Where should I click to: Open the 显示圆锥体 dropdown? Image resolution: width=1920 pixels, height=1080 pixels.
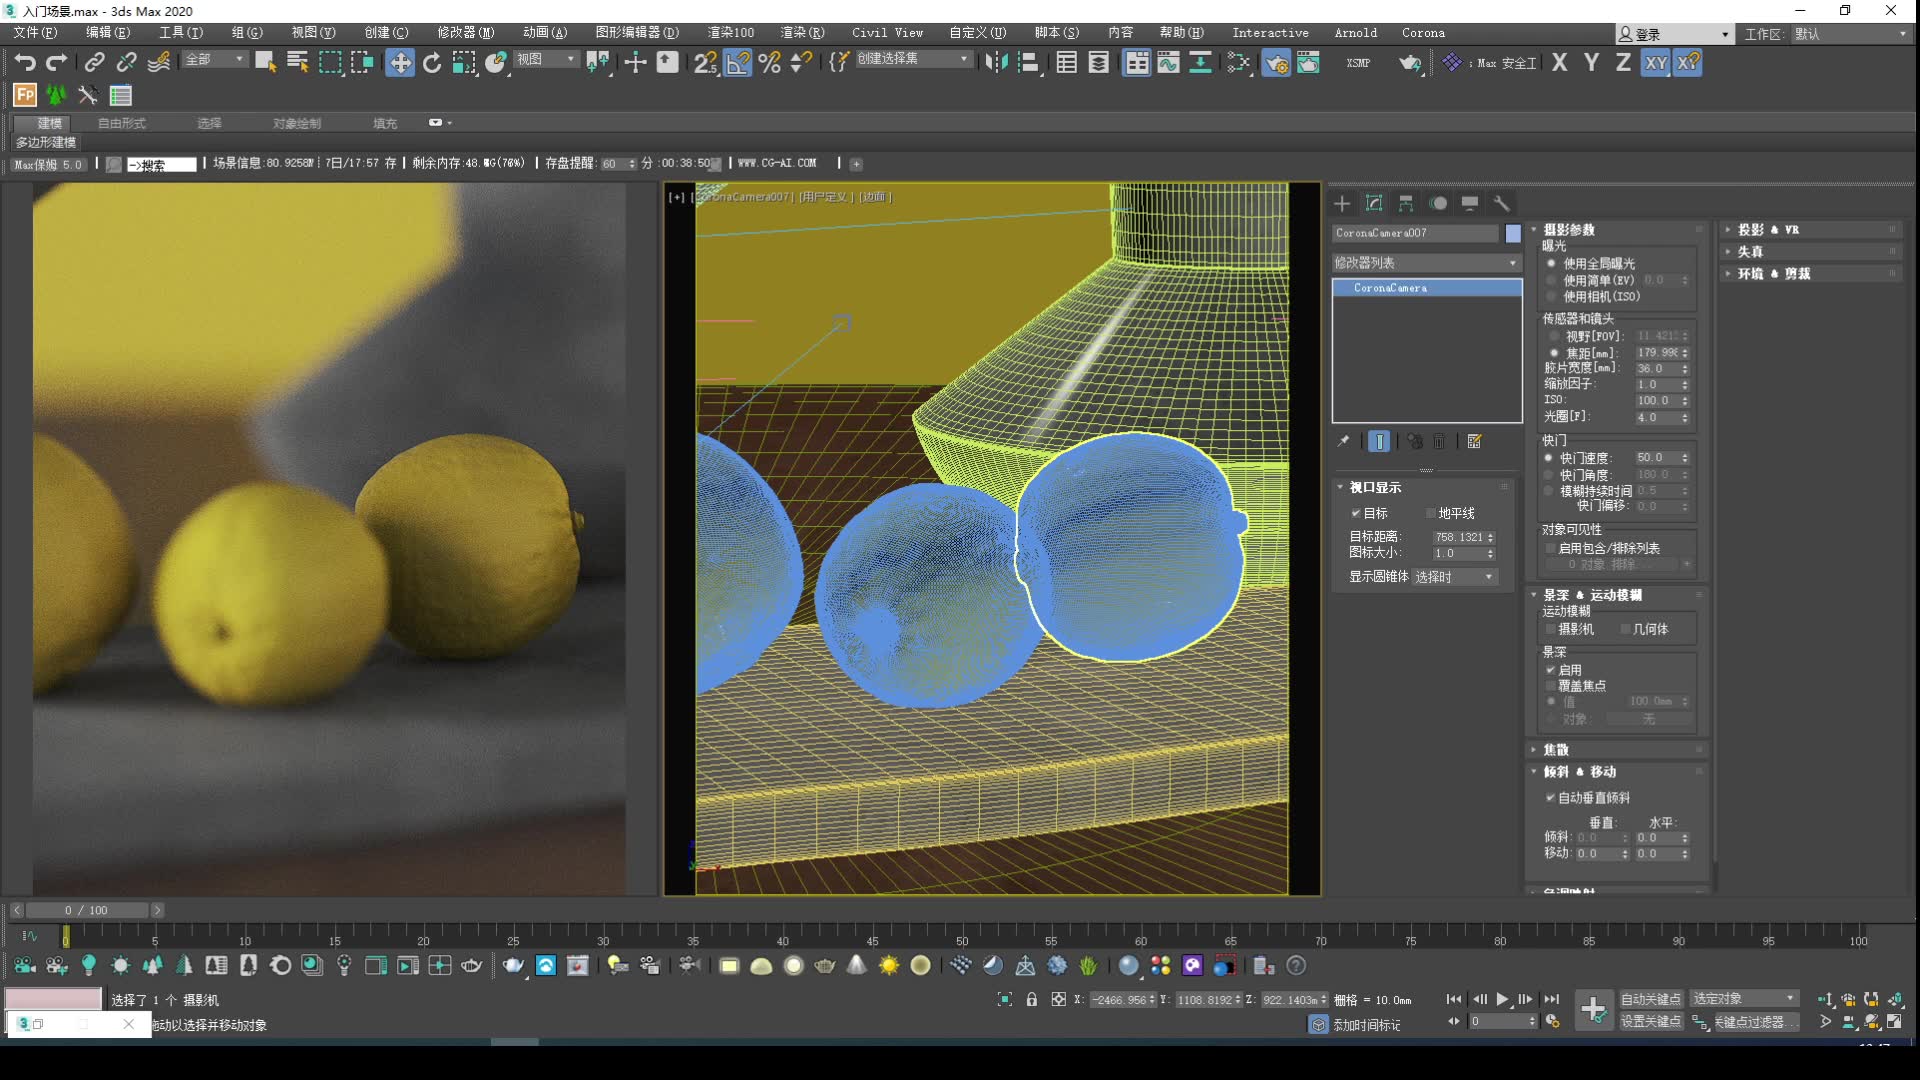1455,577
